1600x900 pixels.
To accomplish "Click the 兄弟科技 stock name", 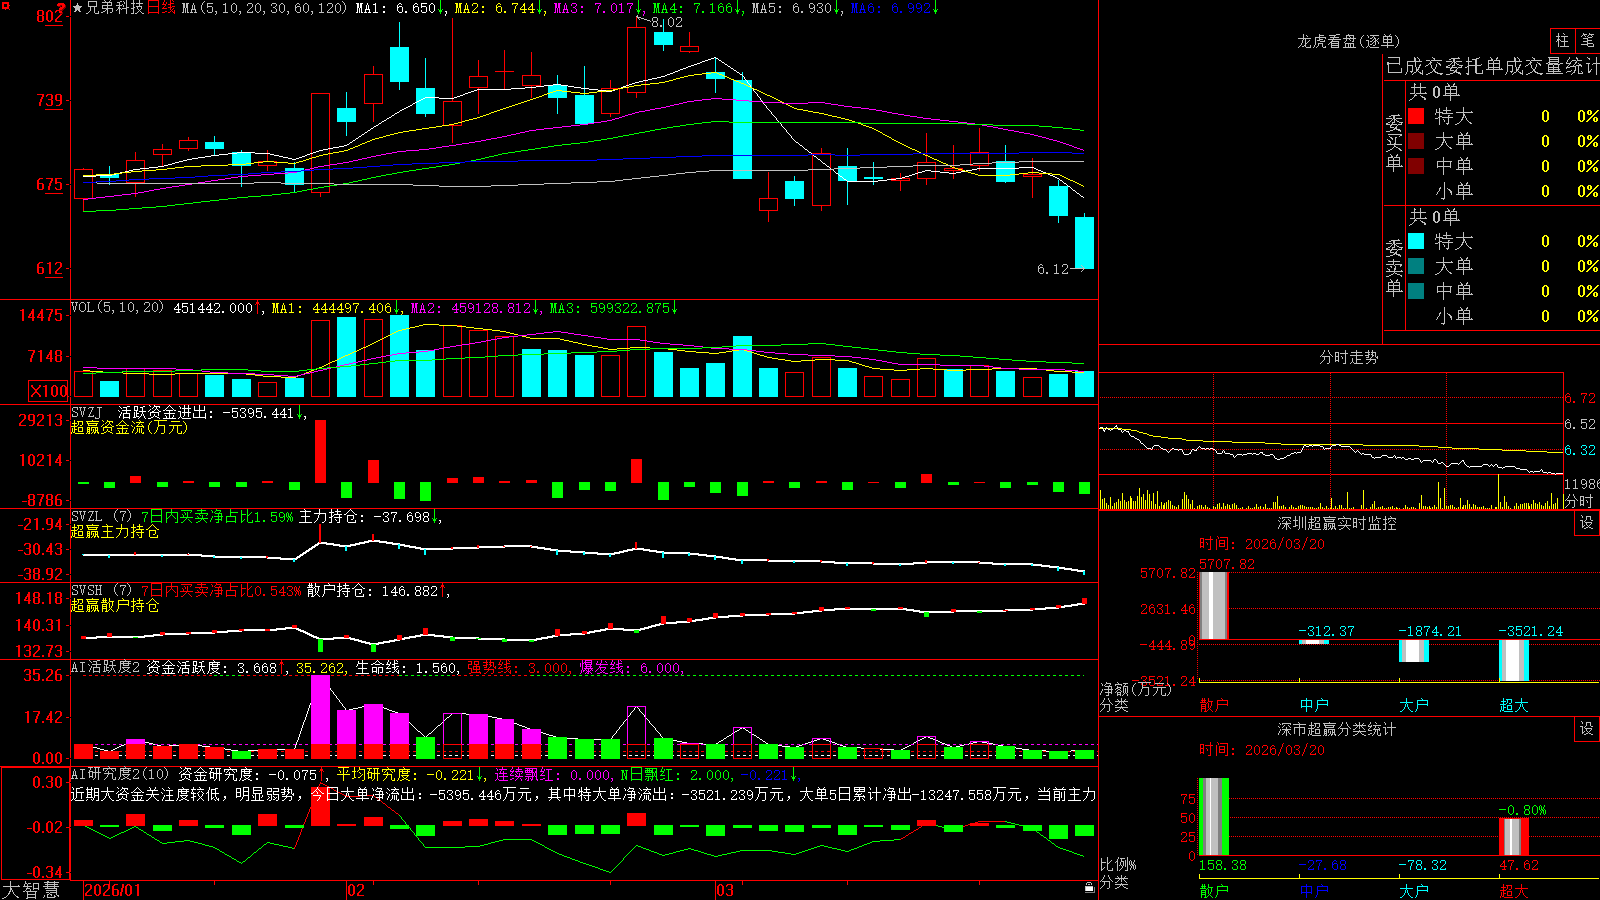I will [x=115, y=8].
